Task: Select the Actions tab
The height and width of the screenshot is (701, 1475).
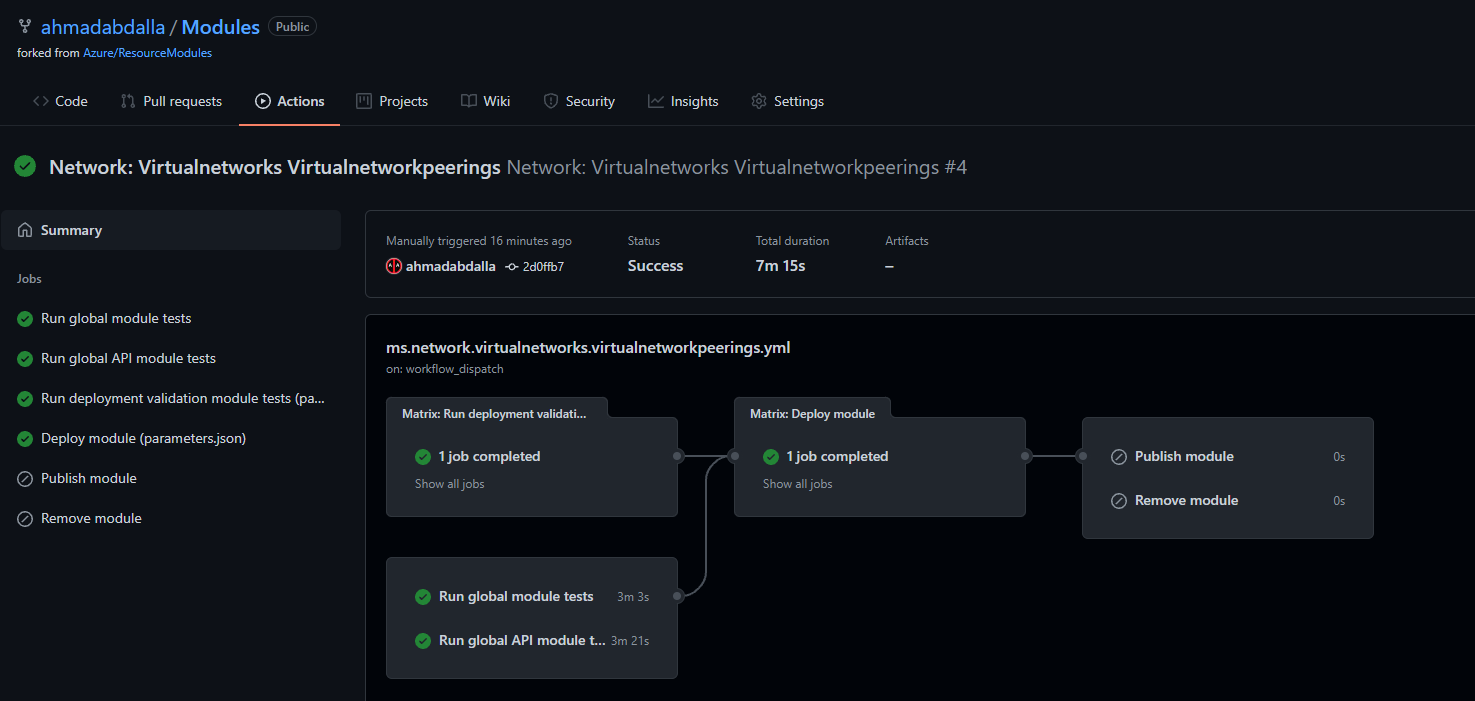Action: pos(289,101)
